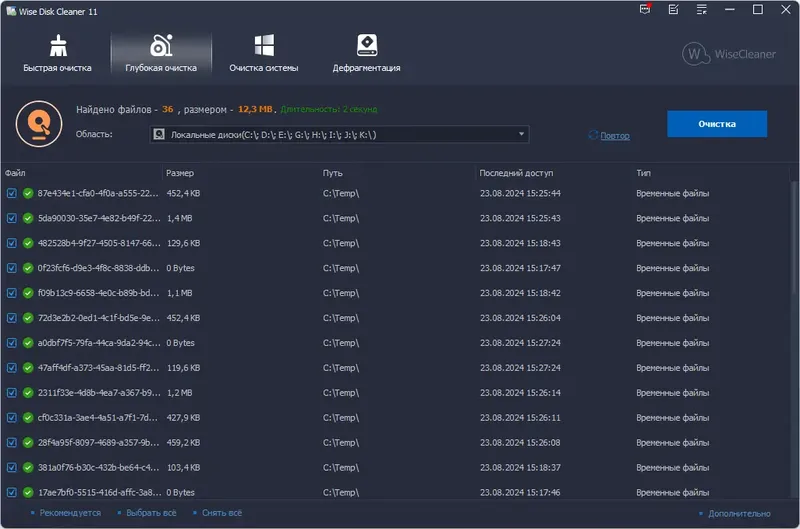The height and width of the screenshot is (529, 800).
Task: Open the feedback message icon in title bar
Action: coord(645,9)
